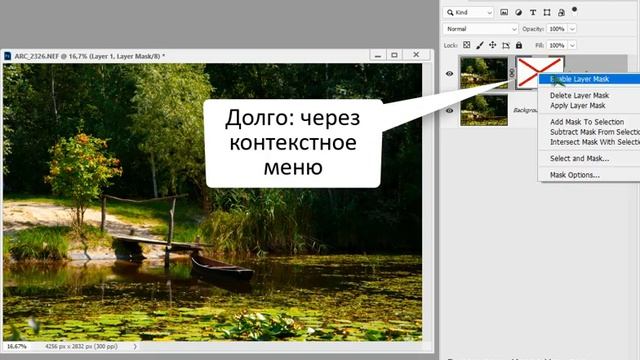Image resolution: width=640 pixels, height=360 pixels.
Task: Click the Photoshop icon in document title
Action: tap(7, 56)
